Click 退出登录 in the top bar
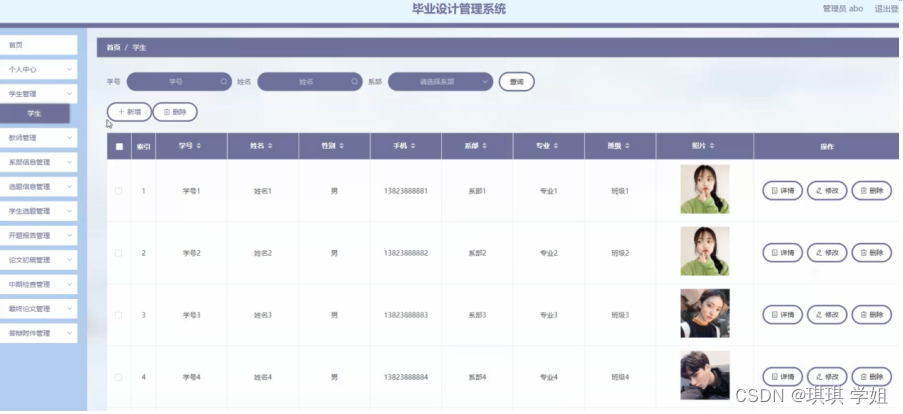Viewport: 903px width, 414px height. pyautogui.click(x=887, y=9)
